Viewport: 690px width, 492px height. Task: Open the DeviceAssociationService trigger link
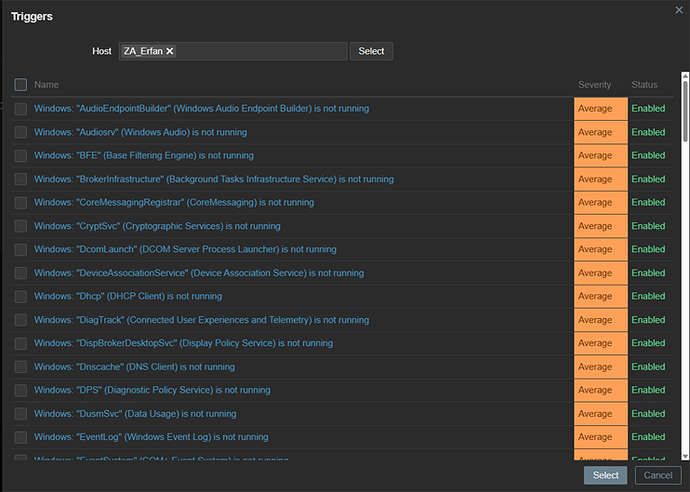pos(199,273)
